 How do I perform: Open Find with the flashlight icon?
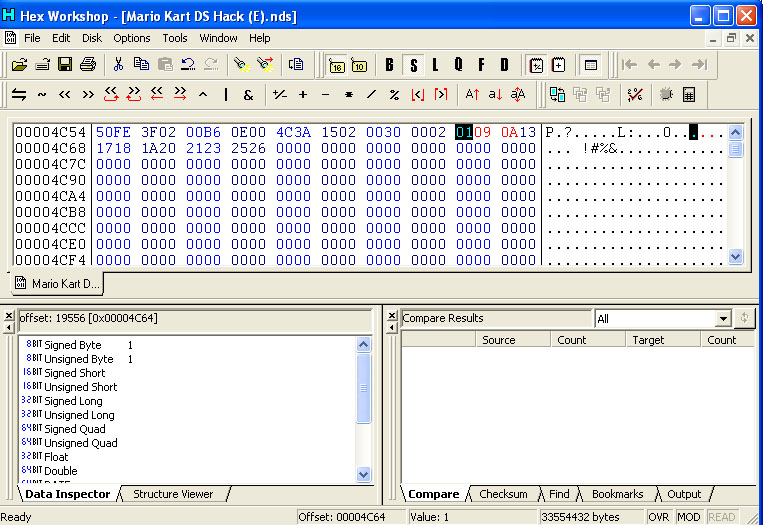pos(242,65)
